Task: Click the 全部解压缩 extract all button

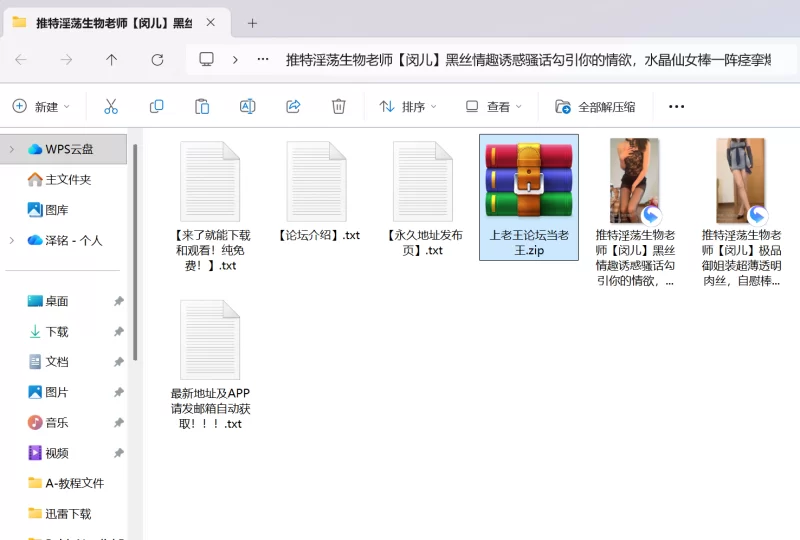Action: (x=596, y=106)
